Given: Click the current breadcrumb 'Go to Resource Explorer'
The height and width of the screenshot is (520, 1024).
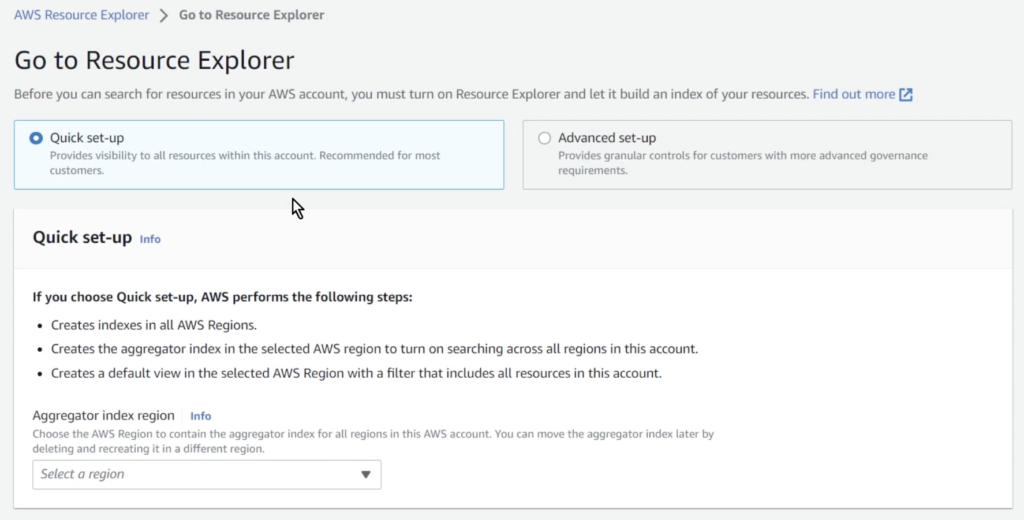Looking at the screenshot, I should tap(251, 15).
